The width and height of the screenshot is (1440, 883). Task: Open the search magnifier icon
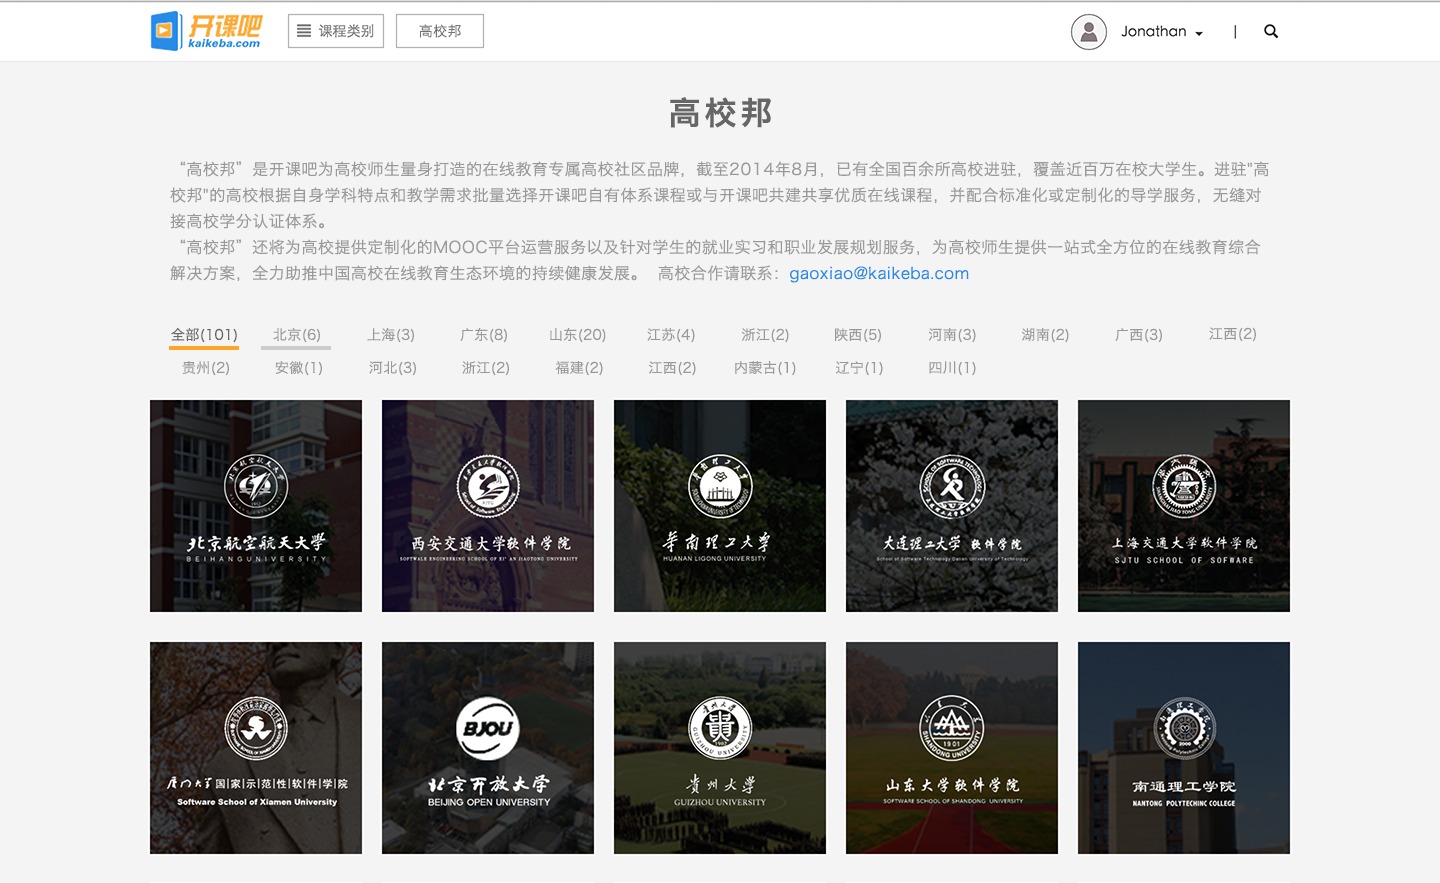tap(1271, 31)
